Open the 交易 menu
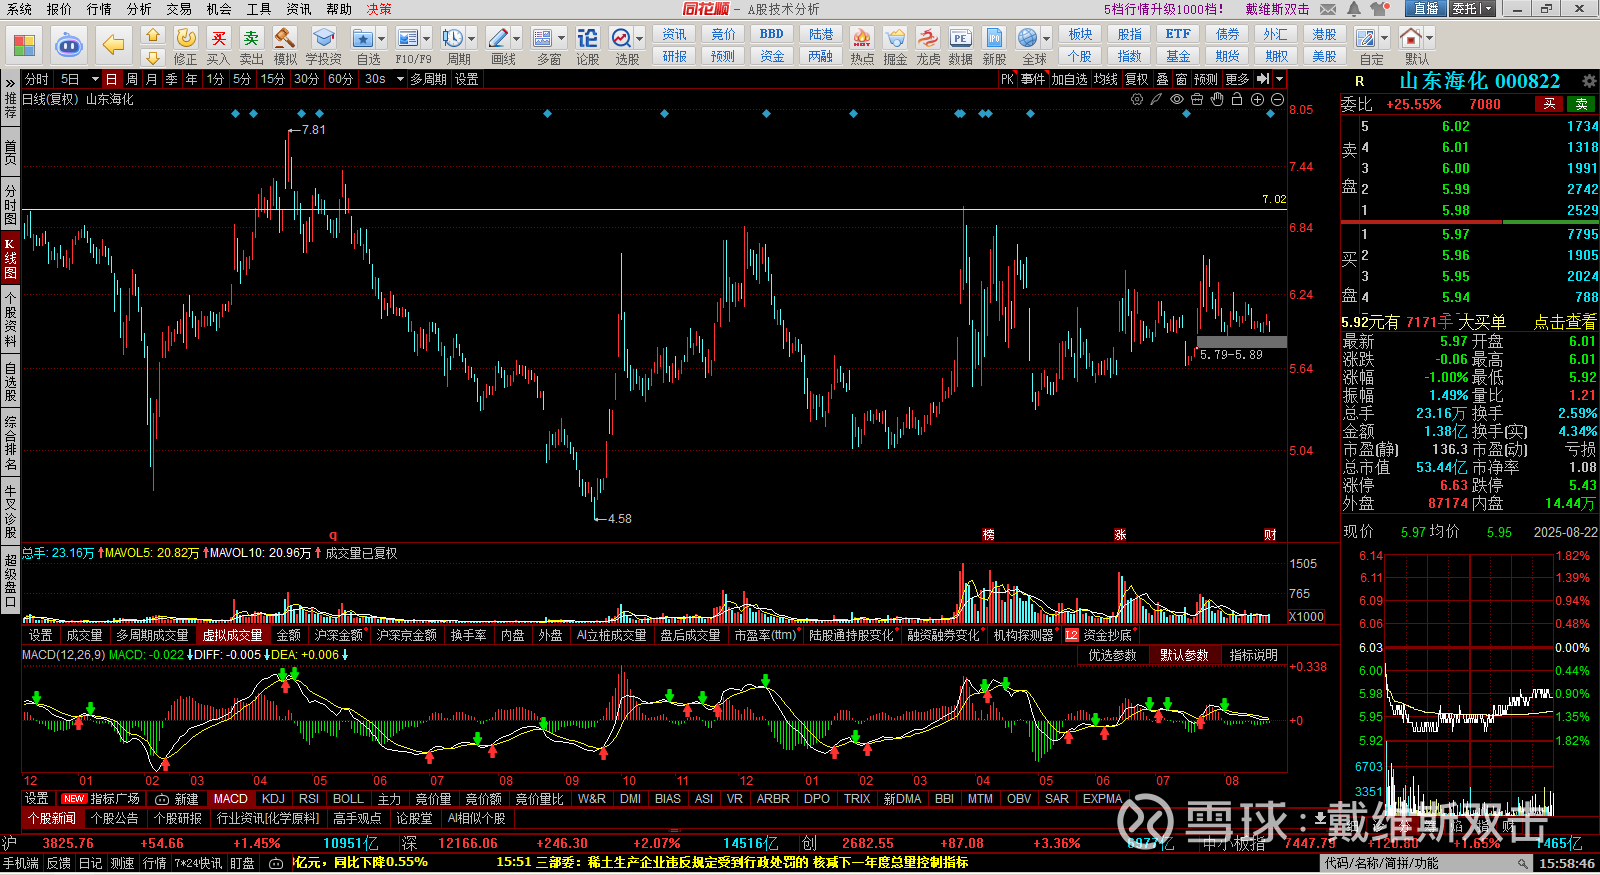This screenshot has height=875, width=1600. pyautogui.click(x=179, y=9)
